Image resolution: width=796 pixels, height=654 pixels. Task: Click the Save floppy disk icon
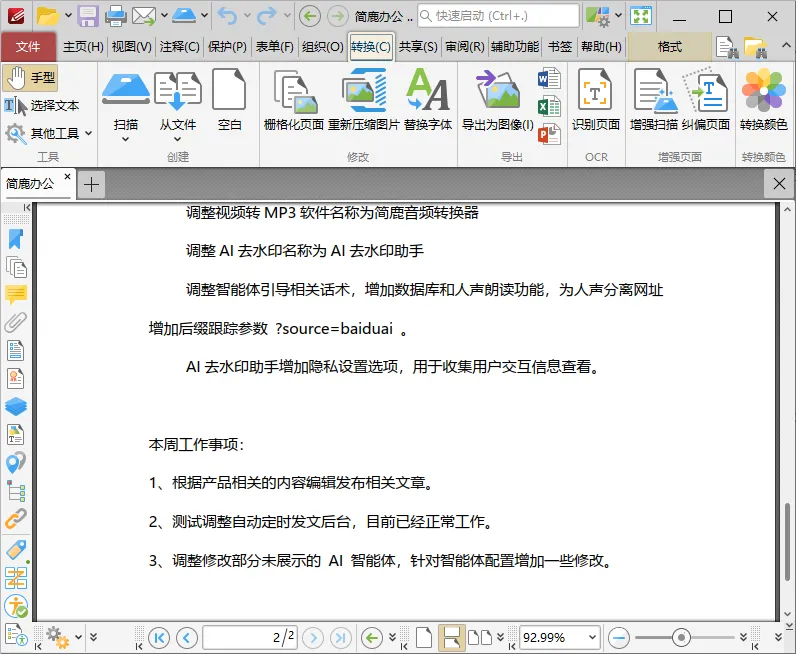click(x=88, y=16)
